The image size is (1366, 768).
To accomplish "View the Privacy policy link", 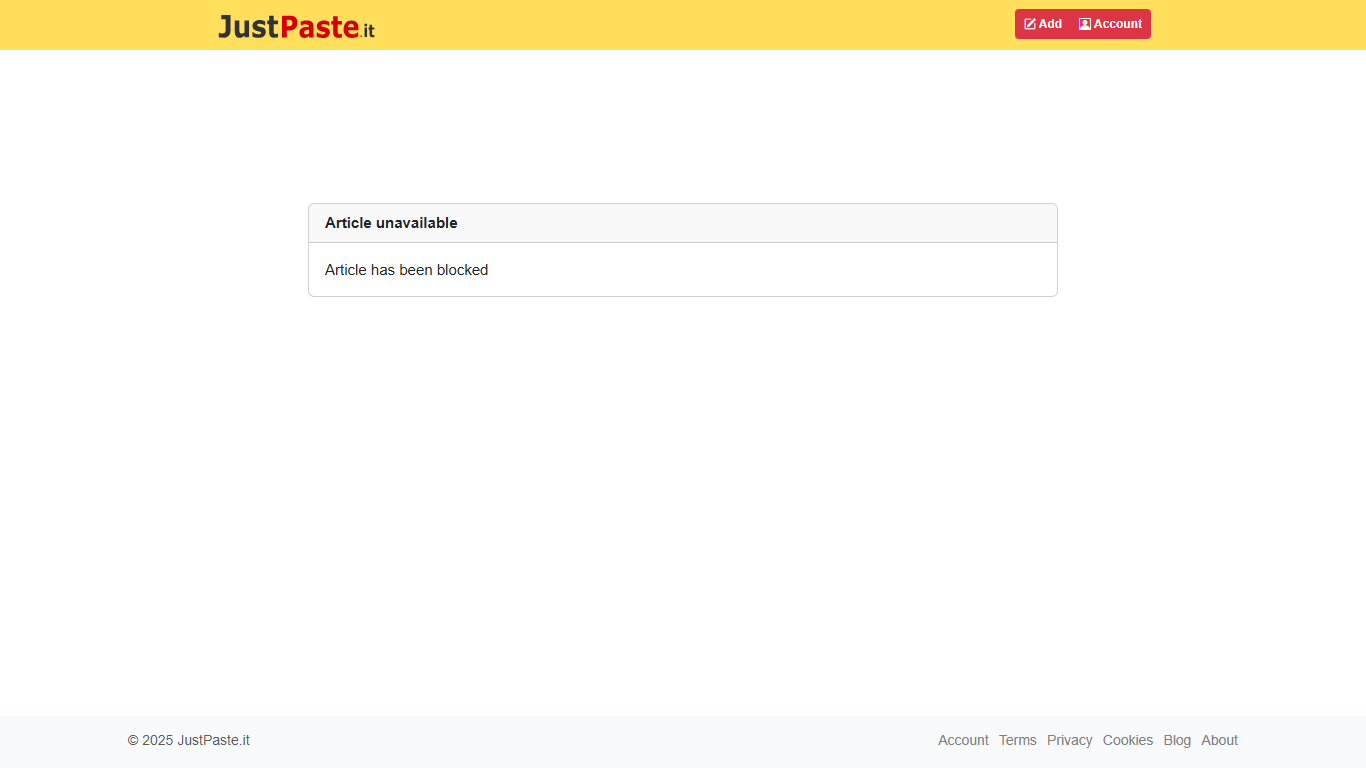I will [x=1069, y=740].
